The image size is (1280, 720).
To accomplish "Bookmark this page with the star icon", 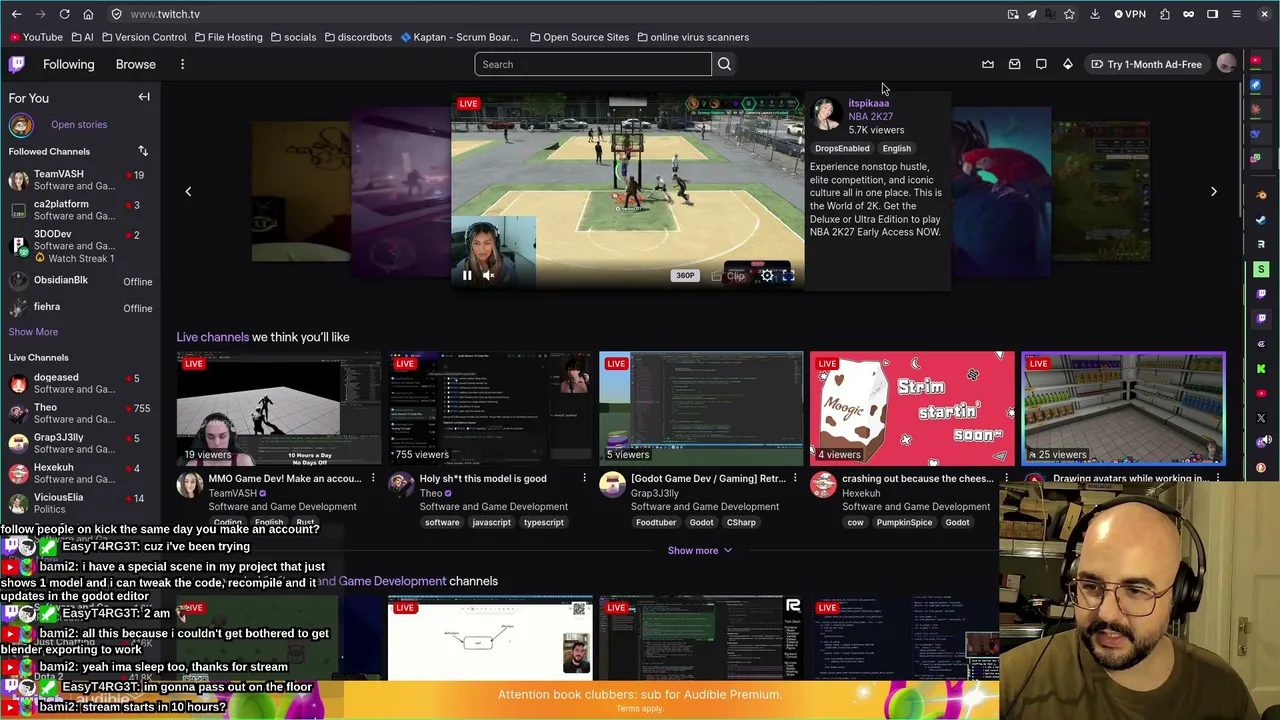I will click(x=1070, y=14).
